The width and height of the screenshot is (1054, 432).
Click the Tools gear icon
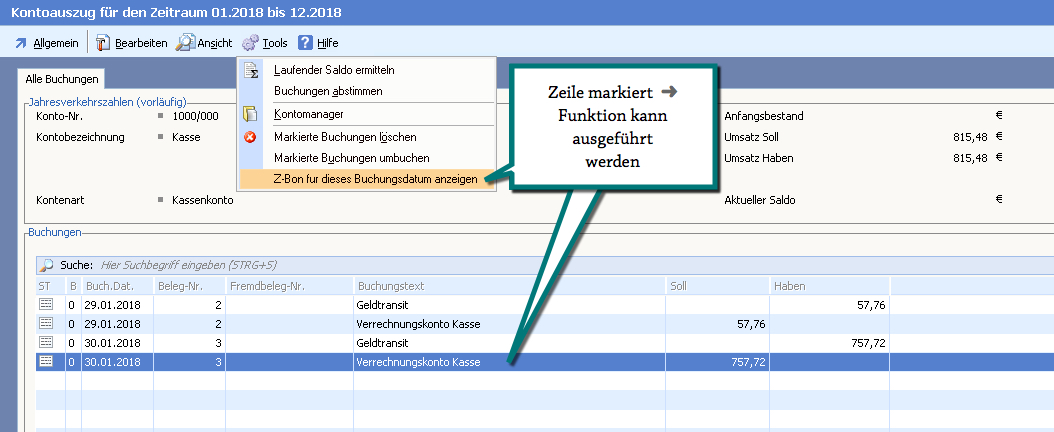tap(250, 43)
